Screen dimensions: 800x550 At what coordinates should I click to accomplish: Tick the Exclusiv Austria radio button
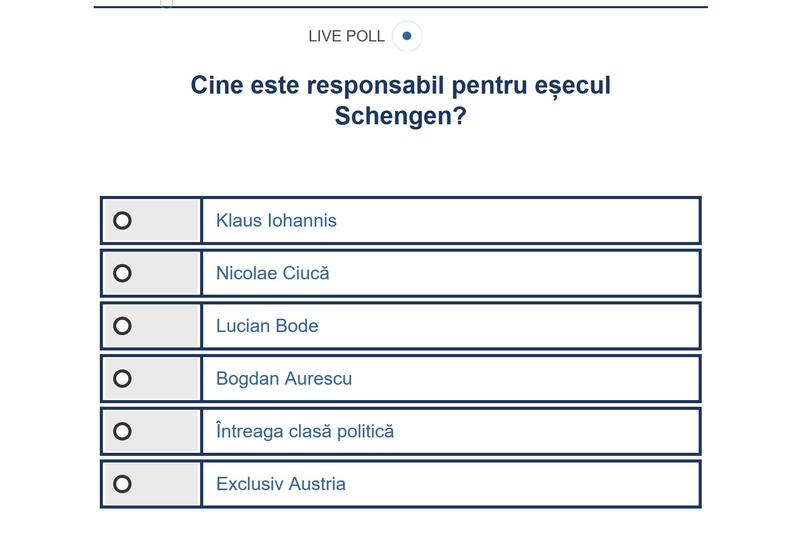point(122,484)
